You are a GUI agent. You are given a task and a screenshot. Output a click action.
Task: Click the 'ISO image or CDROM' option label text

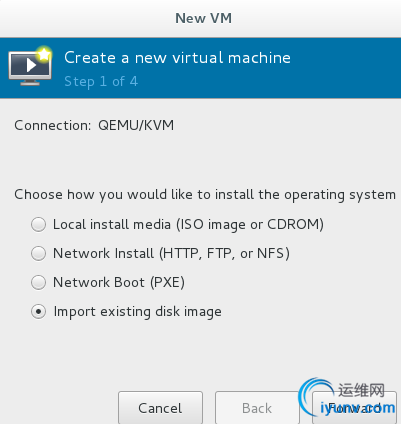tap(250, 224)
